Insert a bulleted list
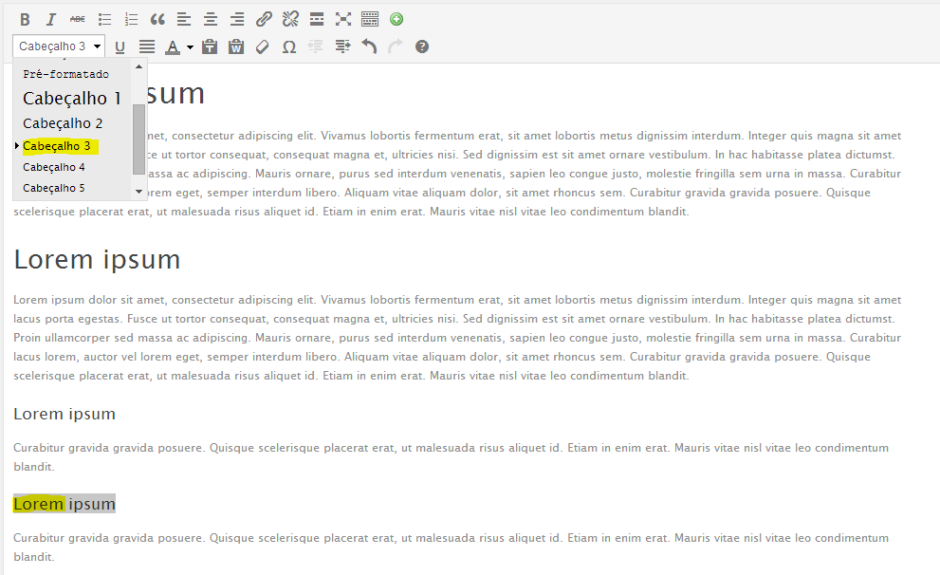This screenshot has height=575, width=940. pyautogui.click(x=105, y=19)
